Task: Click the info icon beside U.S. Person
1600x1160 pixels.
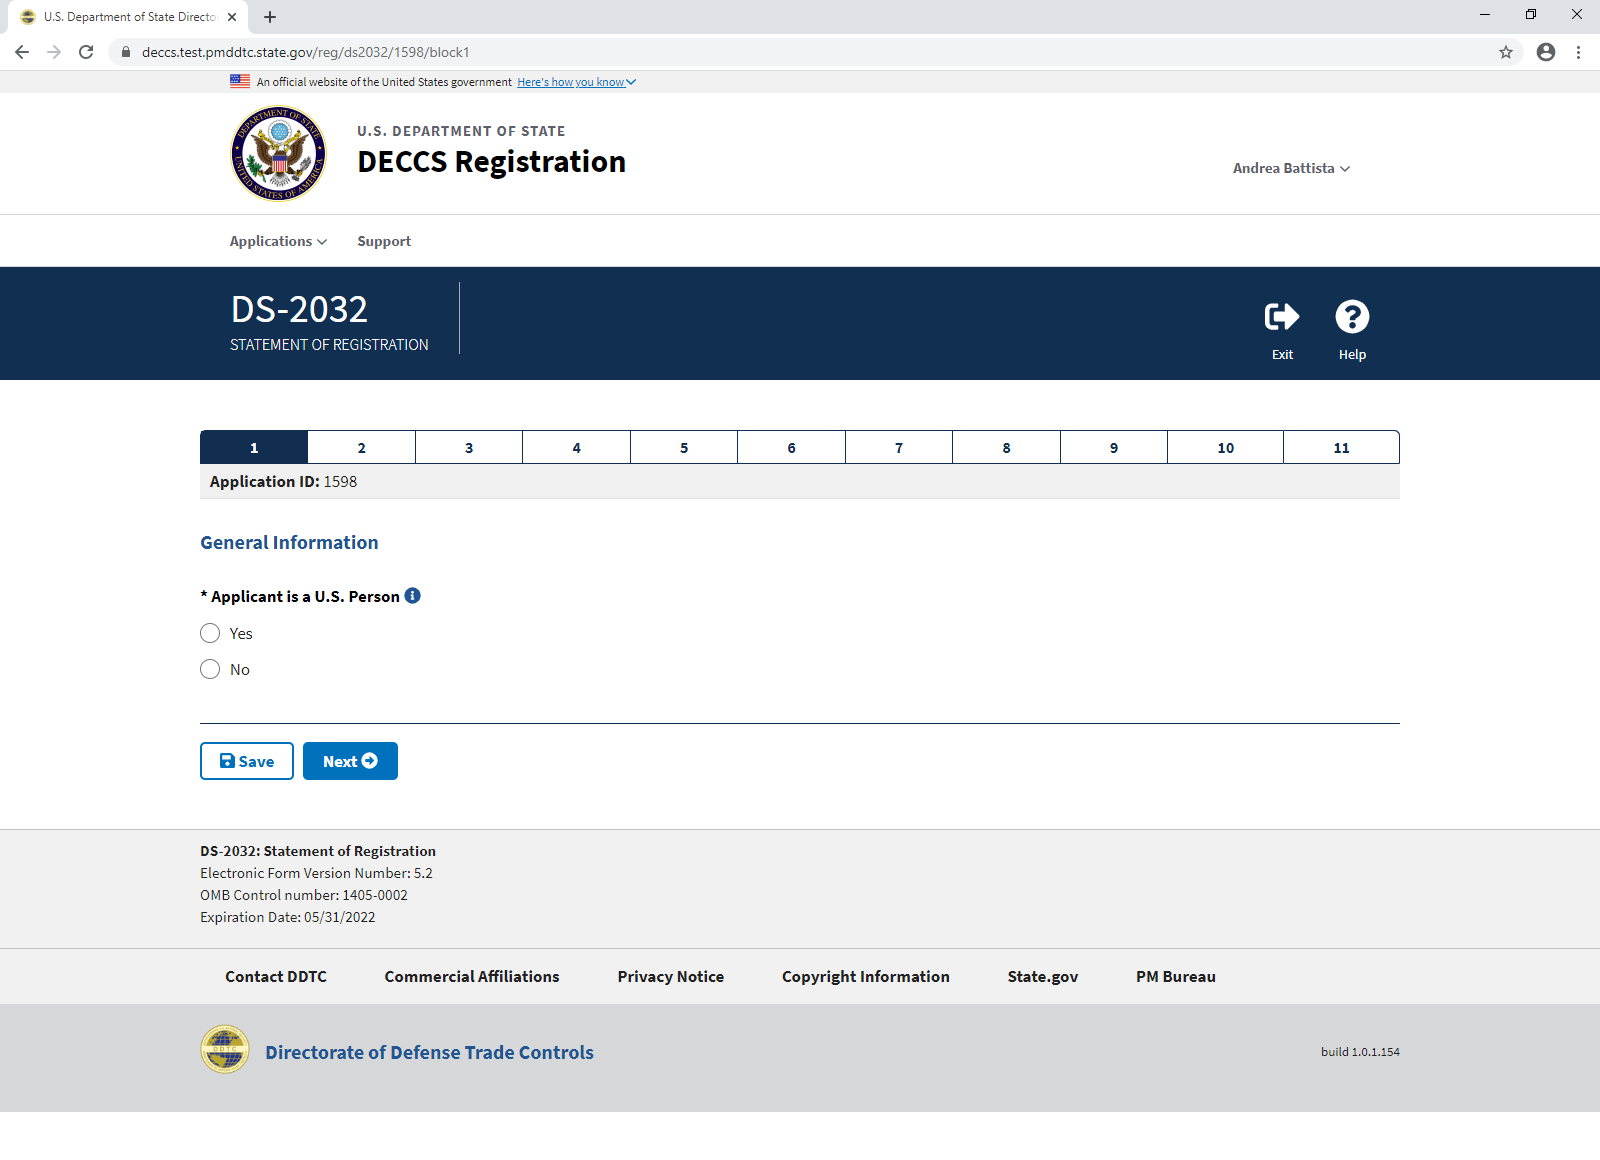Action: [x=412, y=596]
